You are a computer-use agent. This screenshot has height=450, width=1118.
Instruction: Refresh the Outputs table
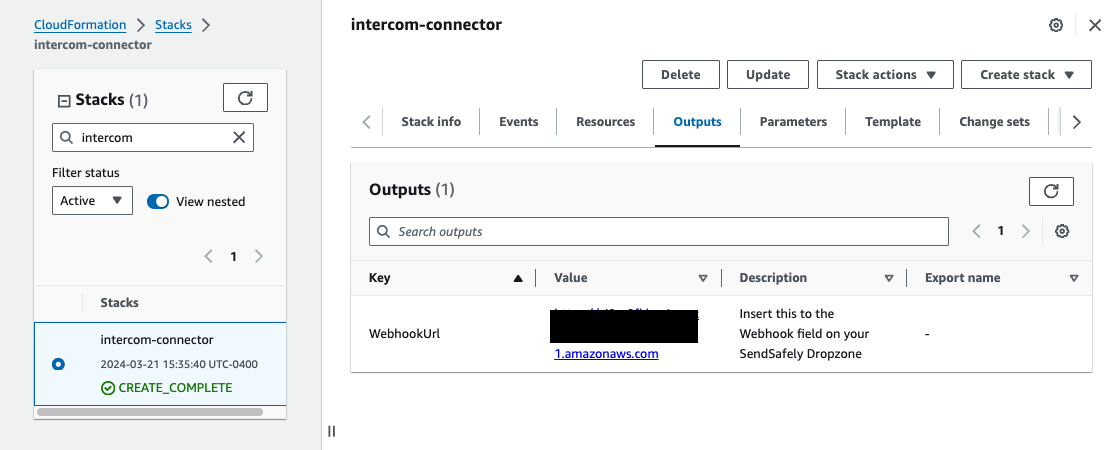1051,191
